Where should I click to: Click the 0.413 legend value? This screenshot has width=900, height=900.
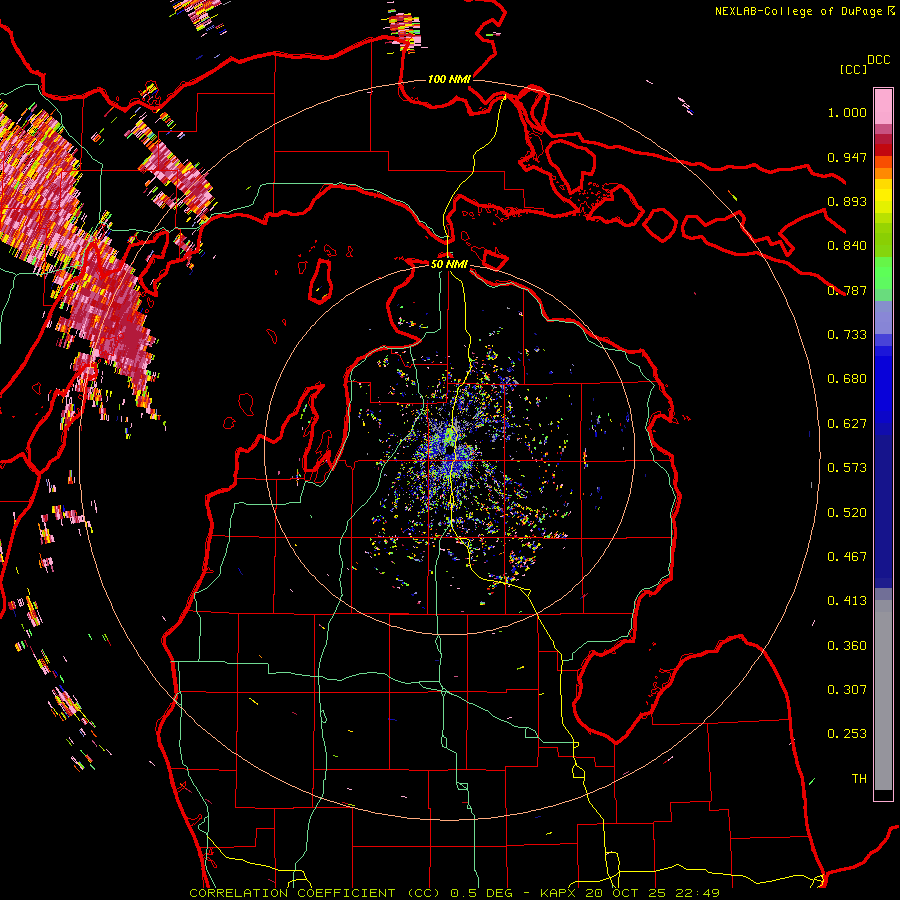[847, 601]
